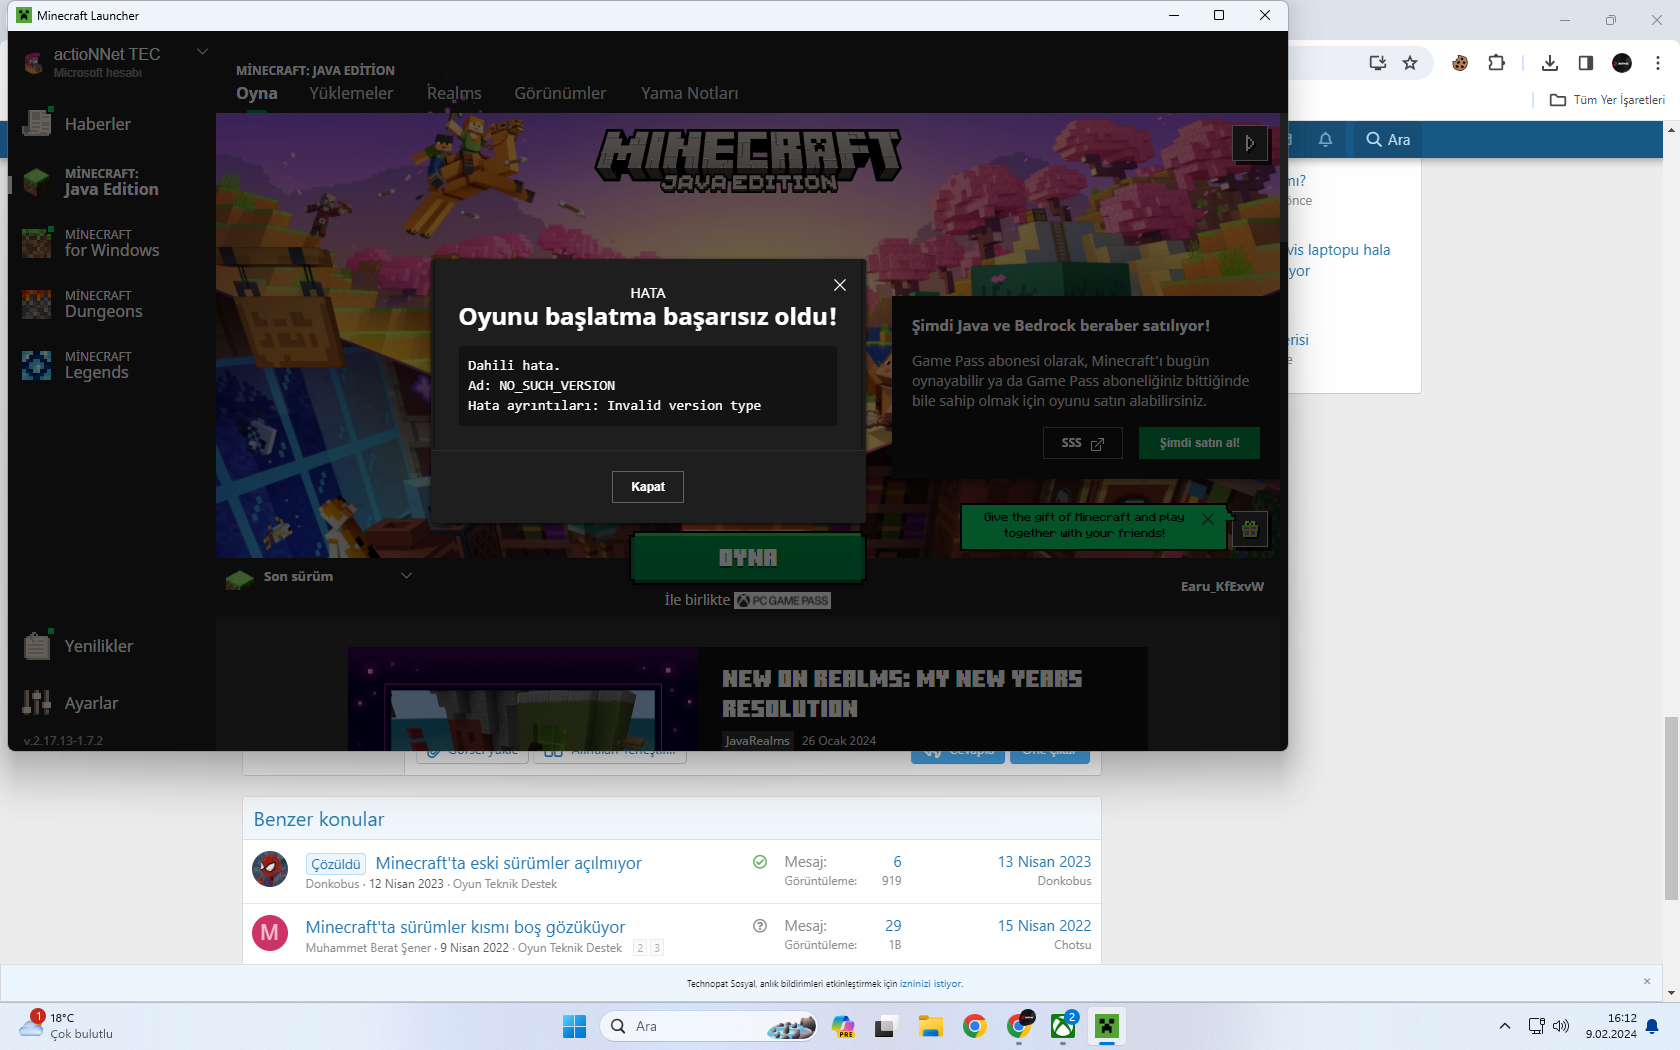Open the New on Realms news thumbnail
The height and width of the screenshot is (1050, 1680).
pyautogui.click(x=523, y=698)
